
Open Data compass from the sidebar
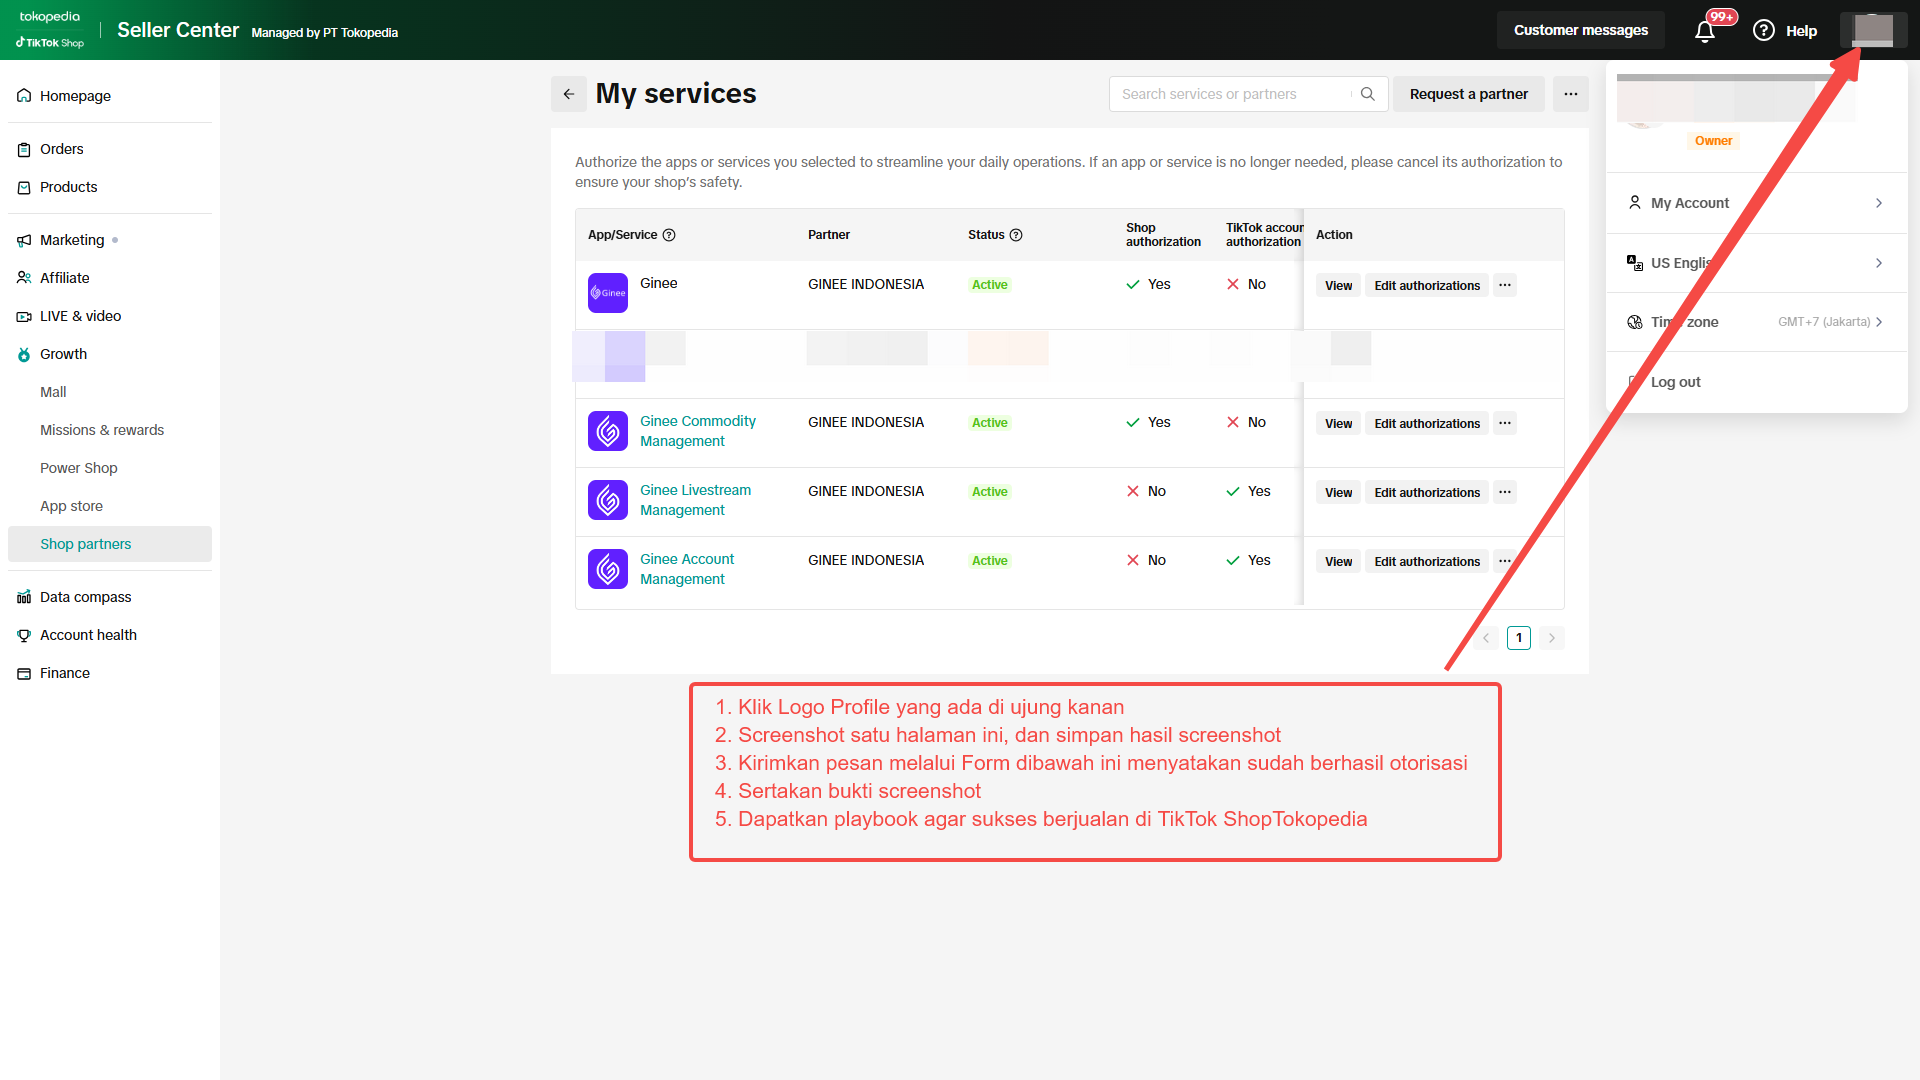pos(86,597)
